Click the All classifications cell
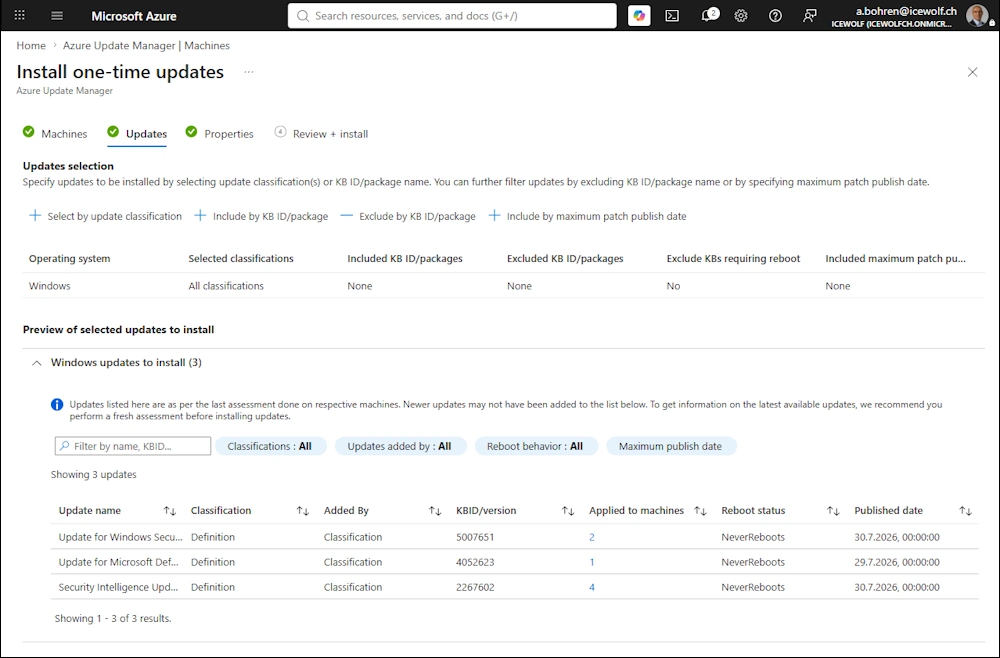Viewport: 1000px width, 658px height. (226, 286)
